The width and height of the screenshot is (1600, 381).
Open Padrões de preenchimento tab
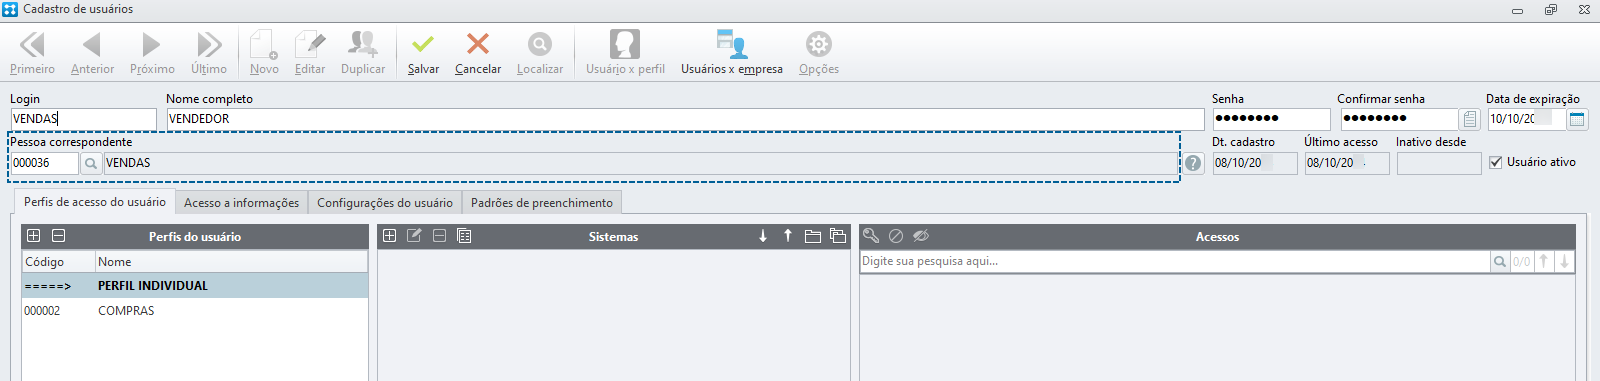(542, 203)
